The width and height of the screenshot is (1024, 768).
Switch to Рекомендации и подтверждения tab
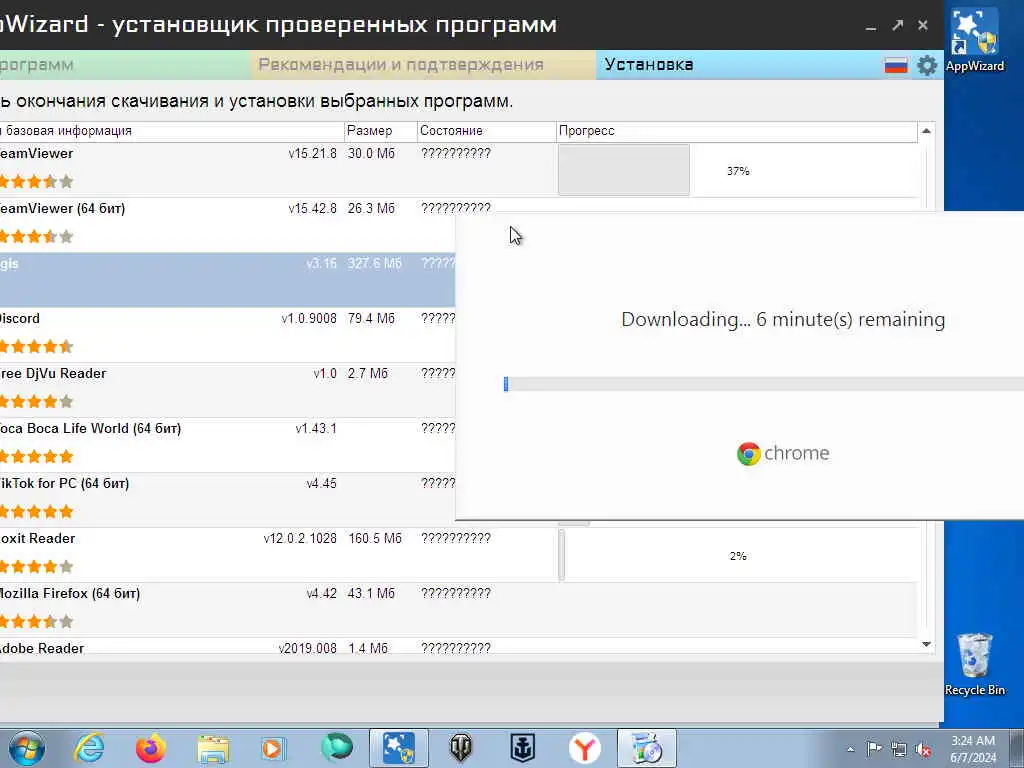[423, 65]
